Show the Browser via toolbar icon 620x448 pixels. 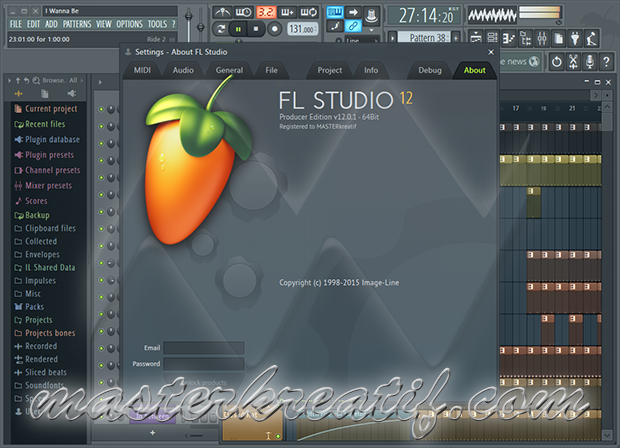525,38
